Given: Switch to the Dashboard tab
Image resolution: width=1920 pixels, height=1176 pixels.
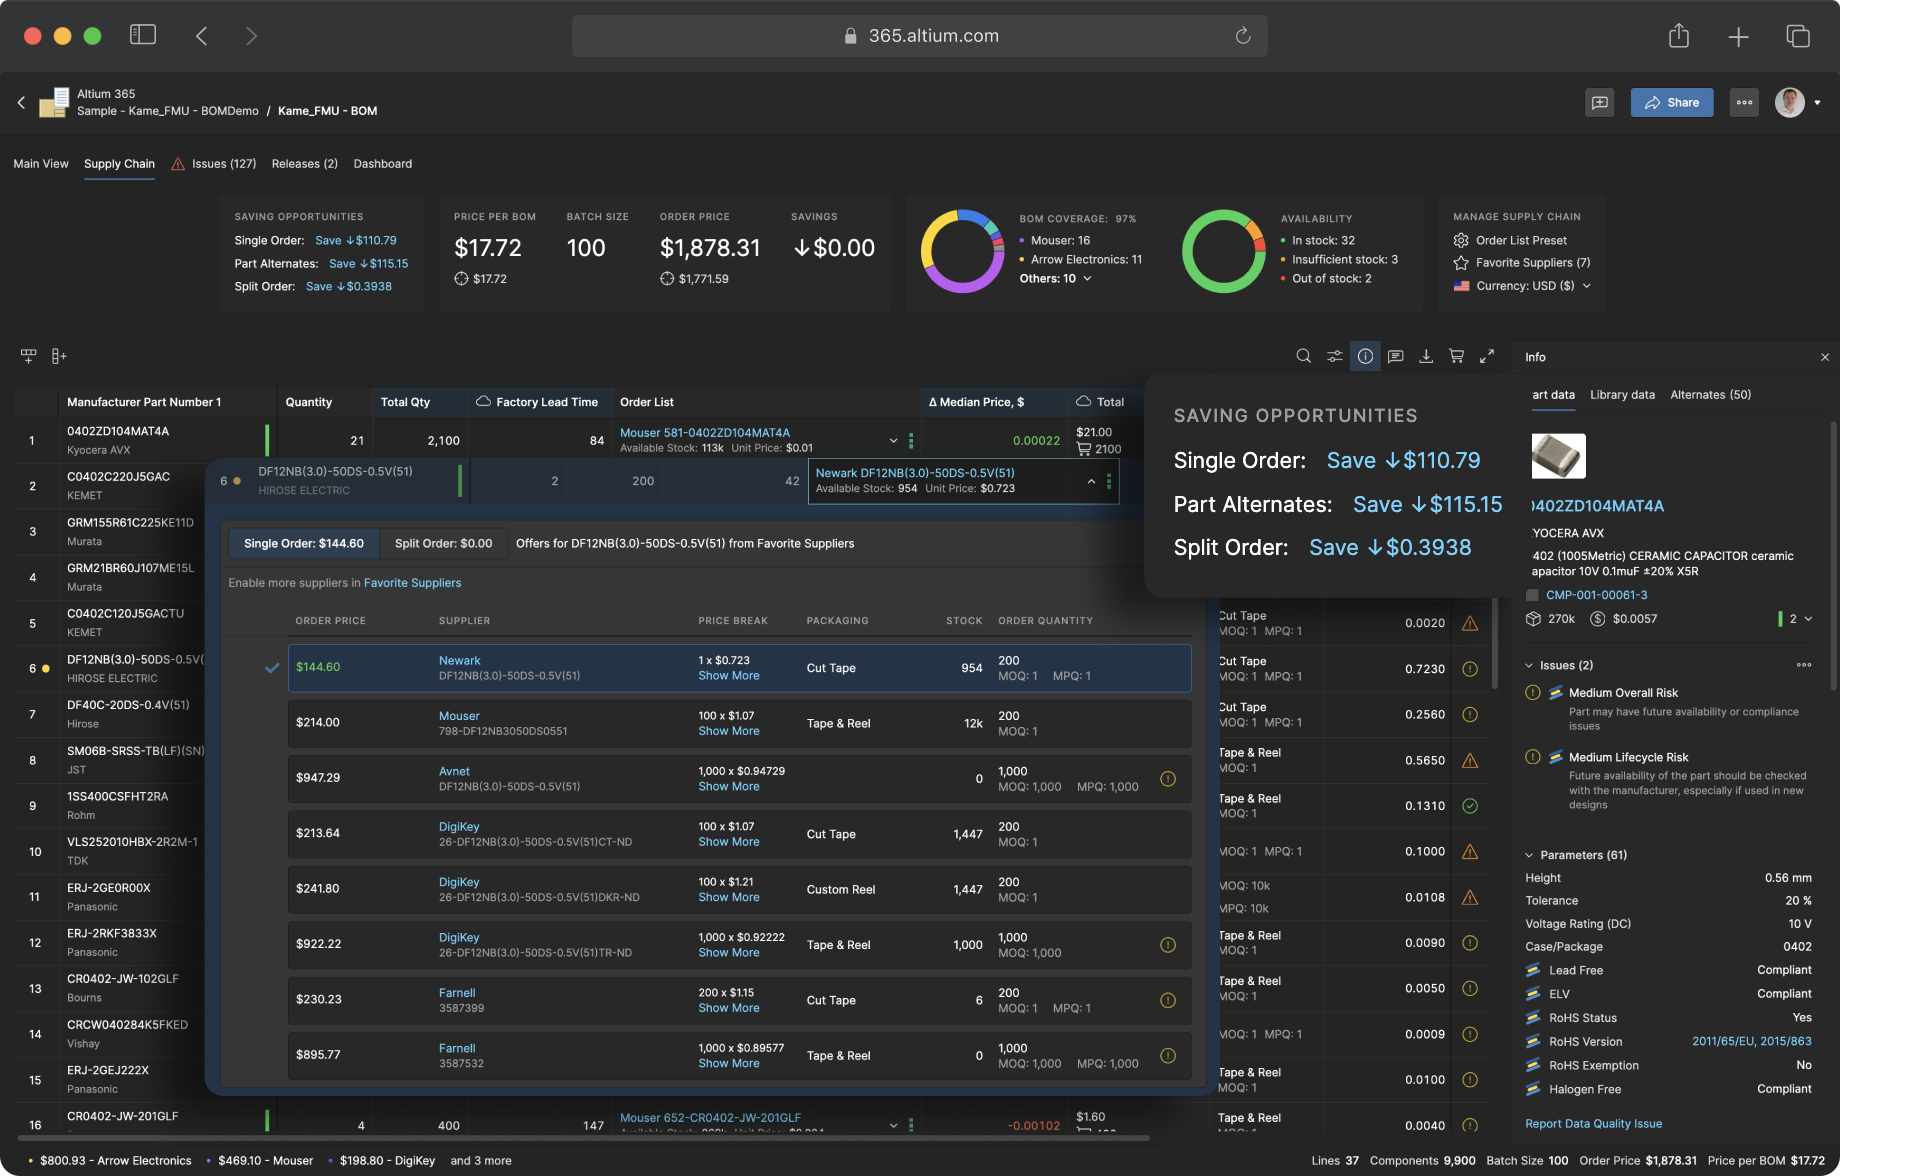Looking at the screenshot, I should click(382, 164).
